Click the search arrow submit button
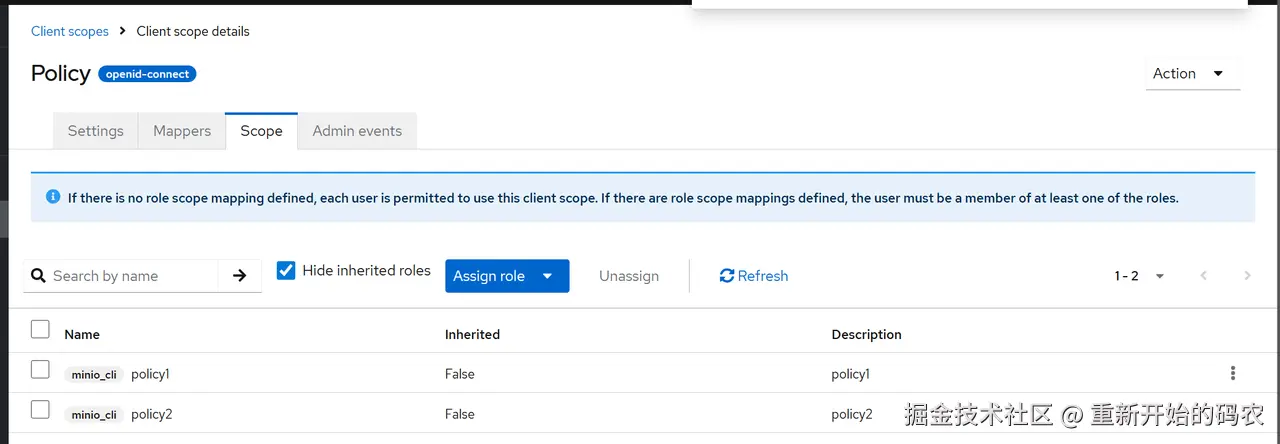The width and height of the screenshot is (1280, 444). click(240, 276)
